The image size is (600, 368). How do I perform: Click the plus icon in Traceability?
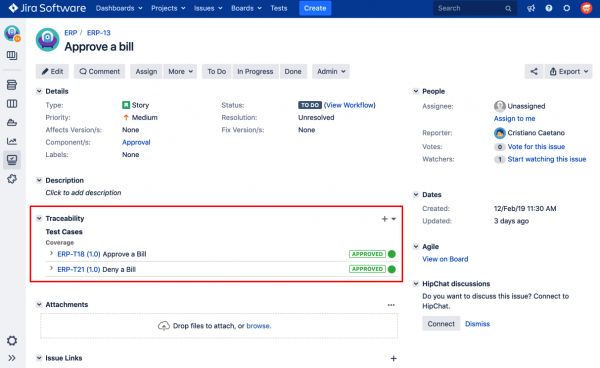(385, 219)
